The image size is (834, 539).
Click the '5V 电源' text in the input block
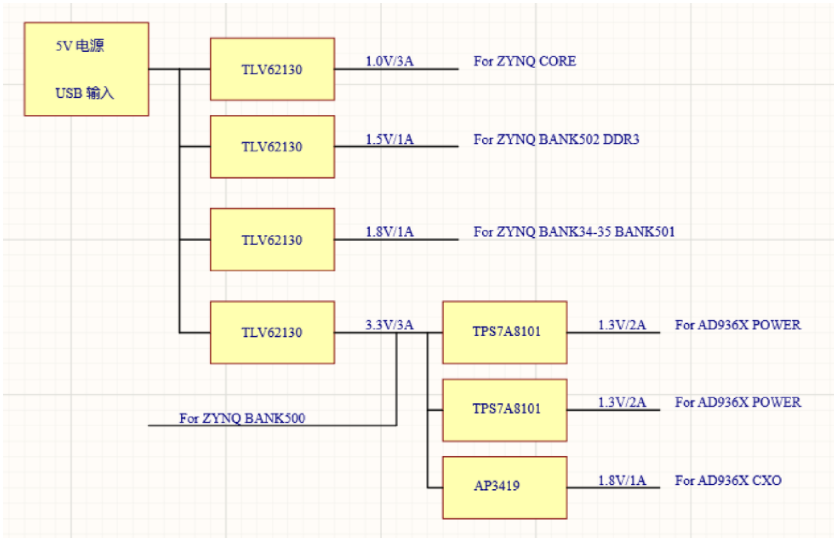[x=80, y=46]
